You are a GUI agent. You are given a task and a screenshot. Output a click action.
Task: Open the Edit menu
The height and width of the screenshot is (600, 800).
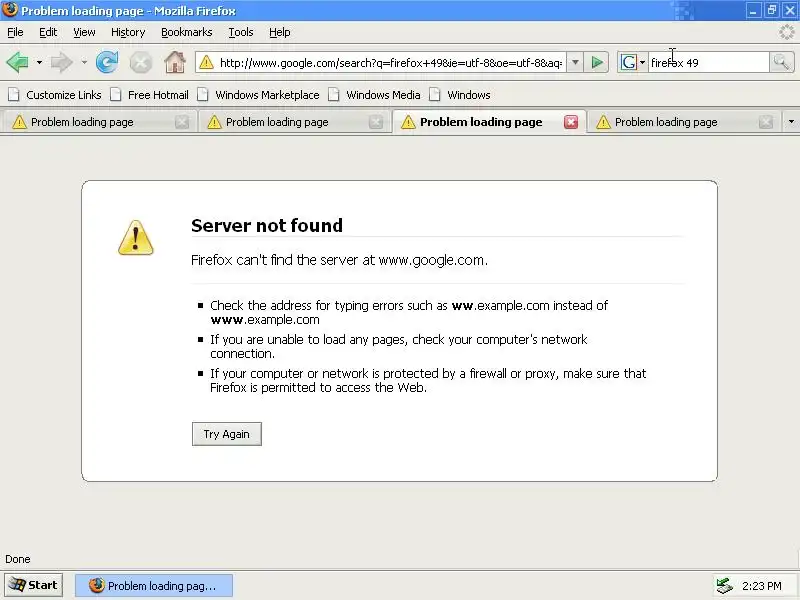click(x=48, y=32)
